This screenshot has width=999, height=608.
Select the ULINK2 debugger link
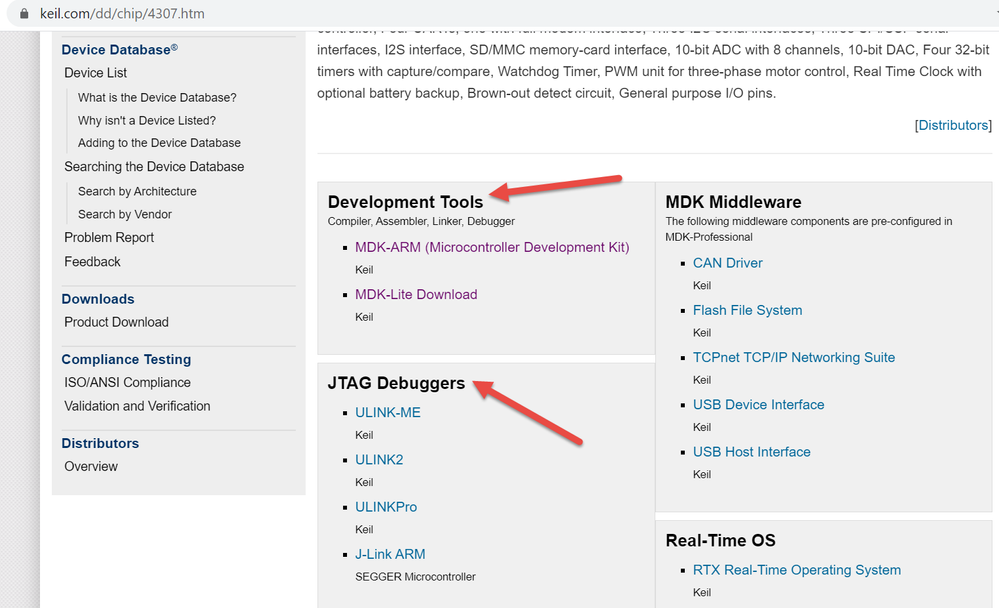click(379, 460)
